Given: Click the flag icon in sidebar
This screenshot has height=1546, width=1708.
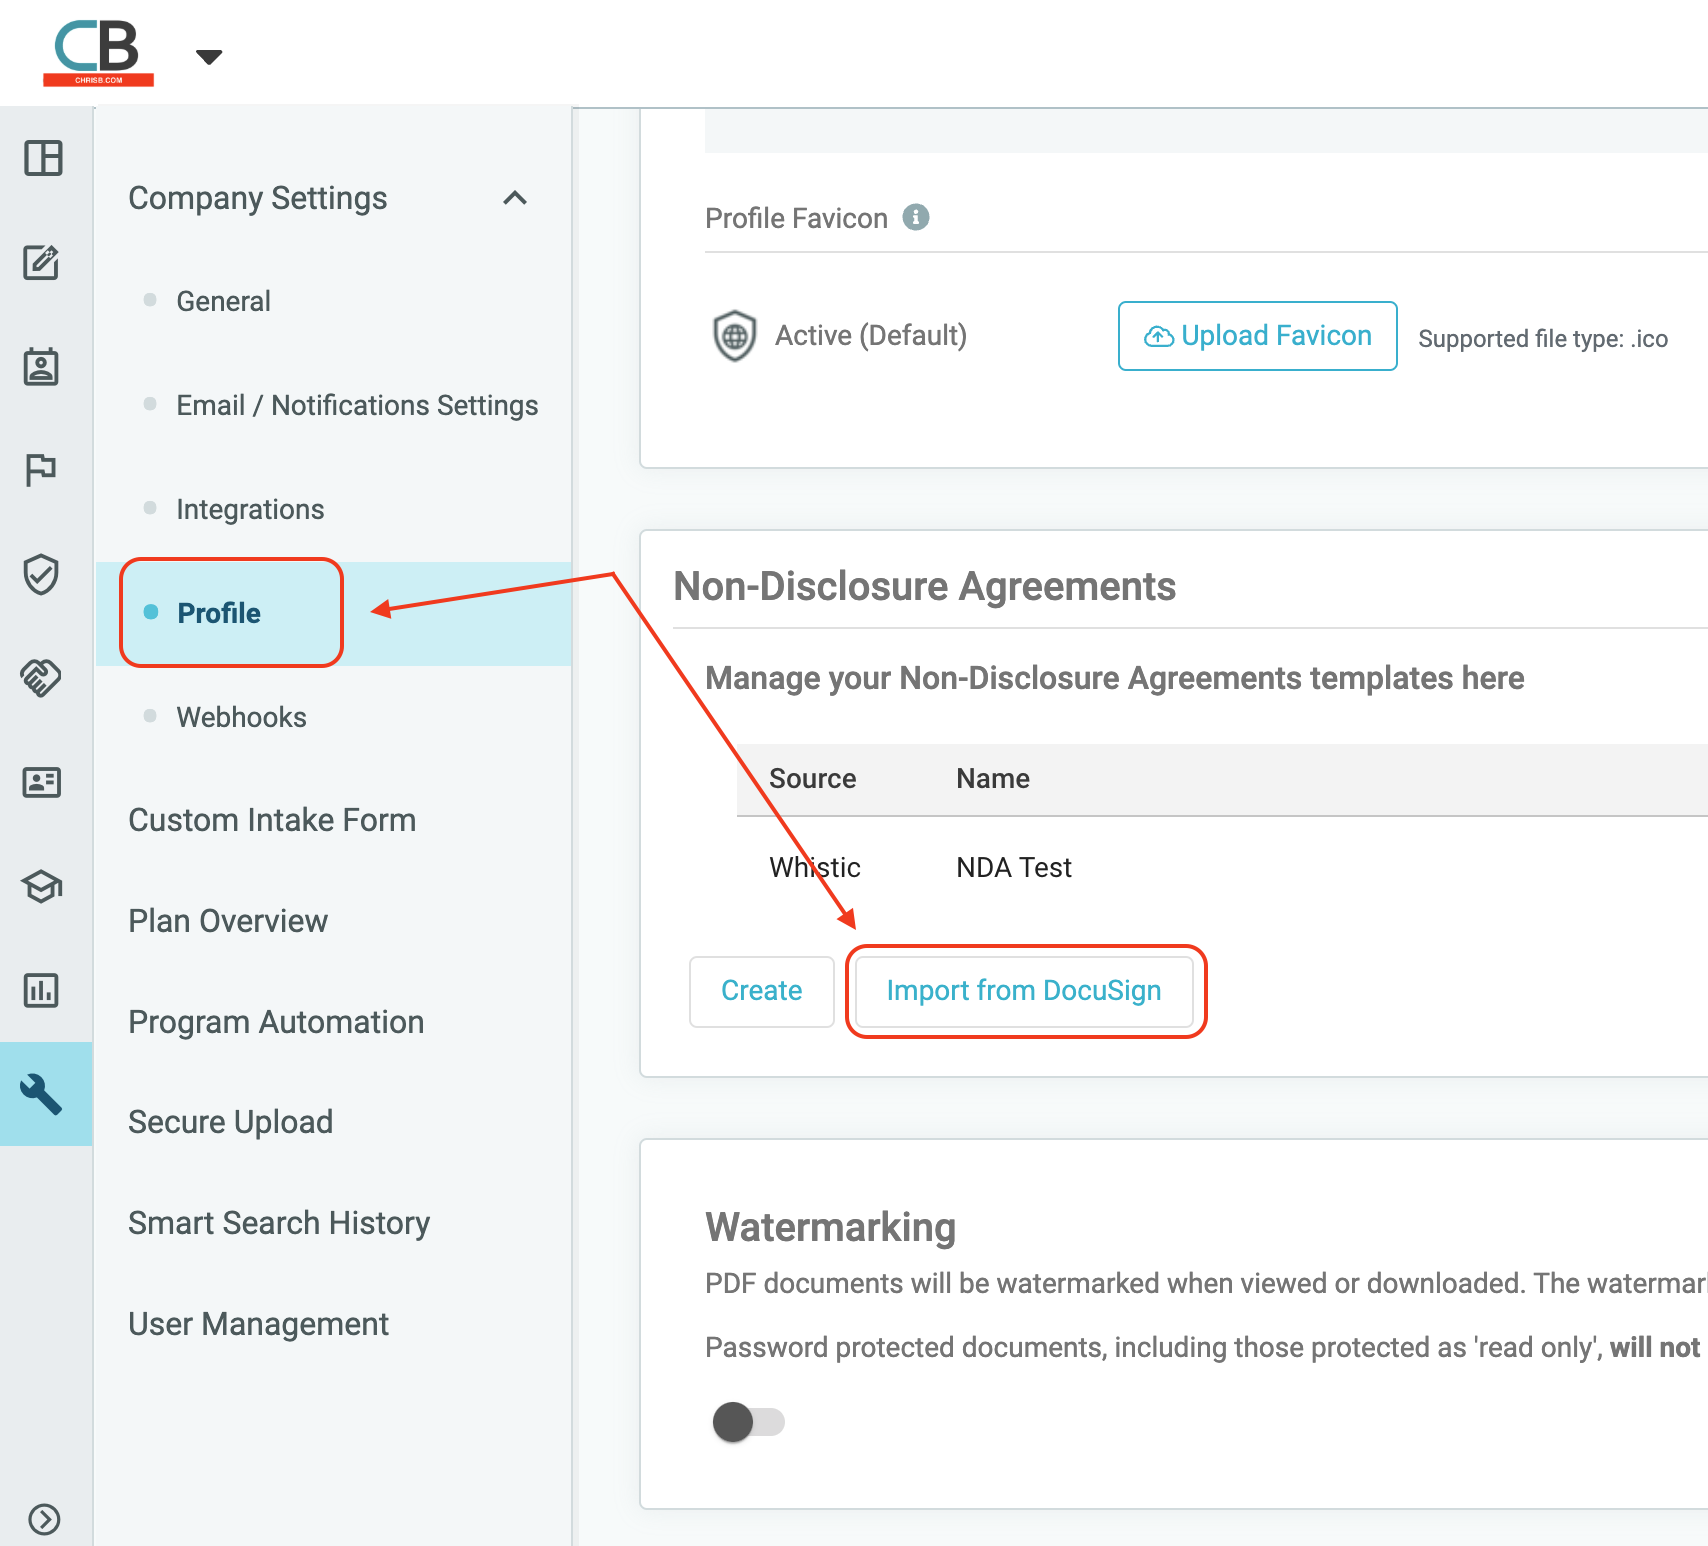Looking at the screenshot, I should [41, 470].
